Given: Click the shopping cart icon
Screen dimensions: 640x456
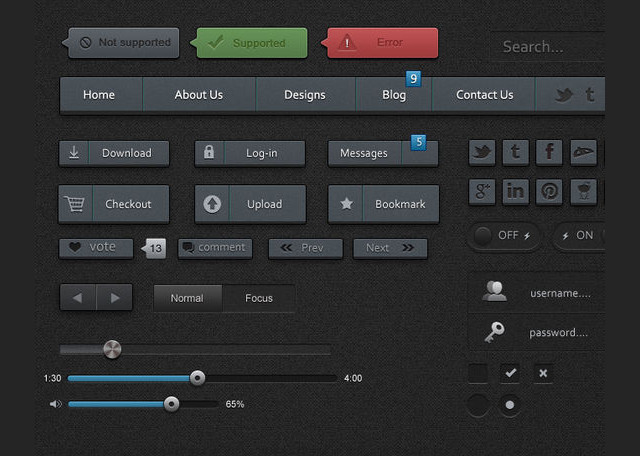Looking at the screenshot, I should pyautogui.click(x=74, y=204).
